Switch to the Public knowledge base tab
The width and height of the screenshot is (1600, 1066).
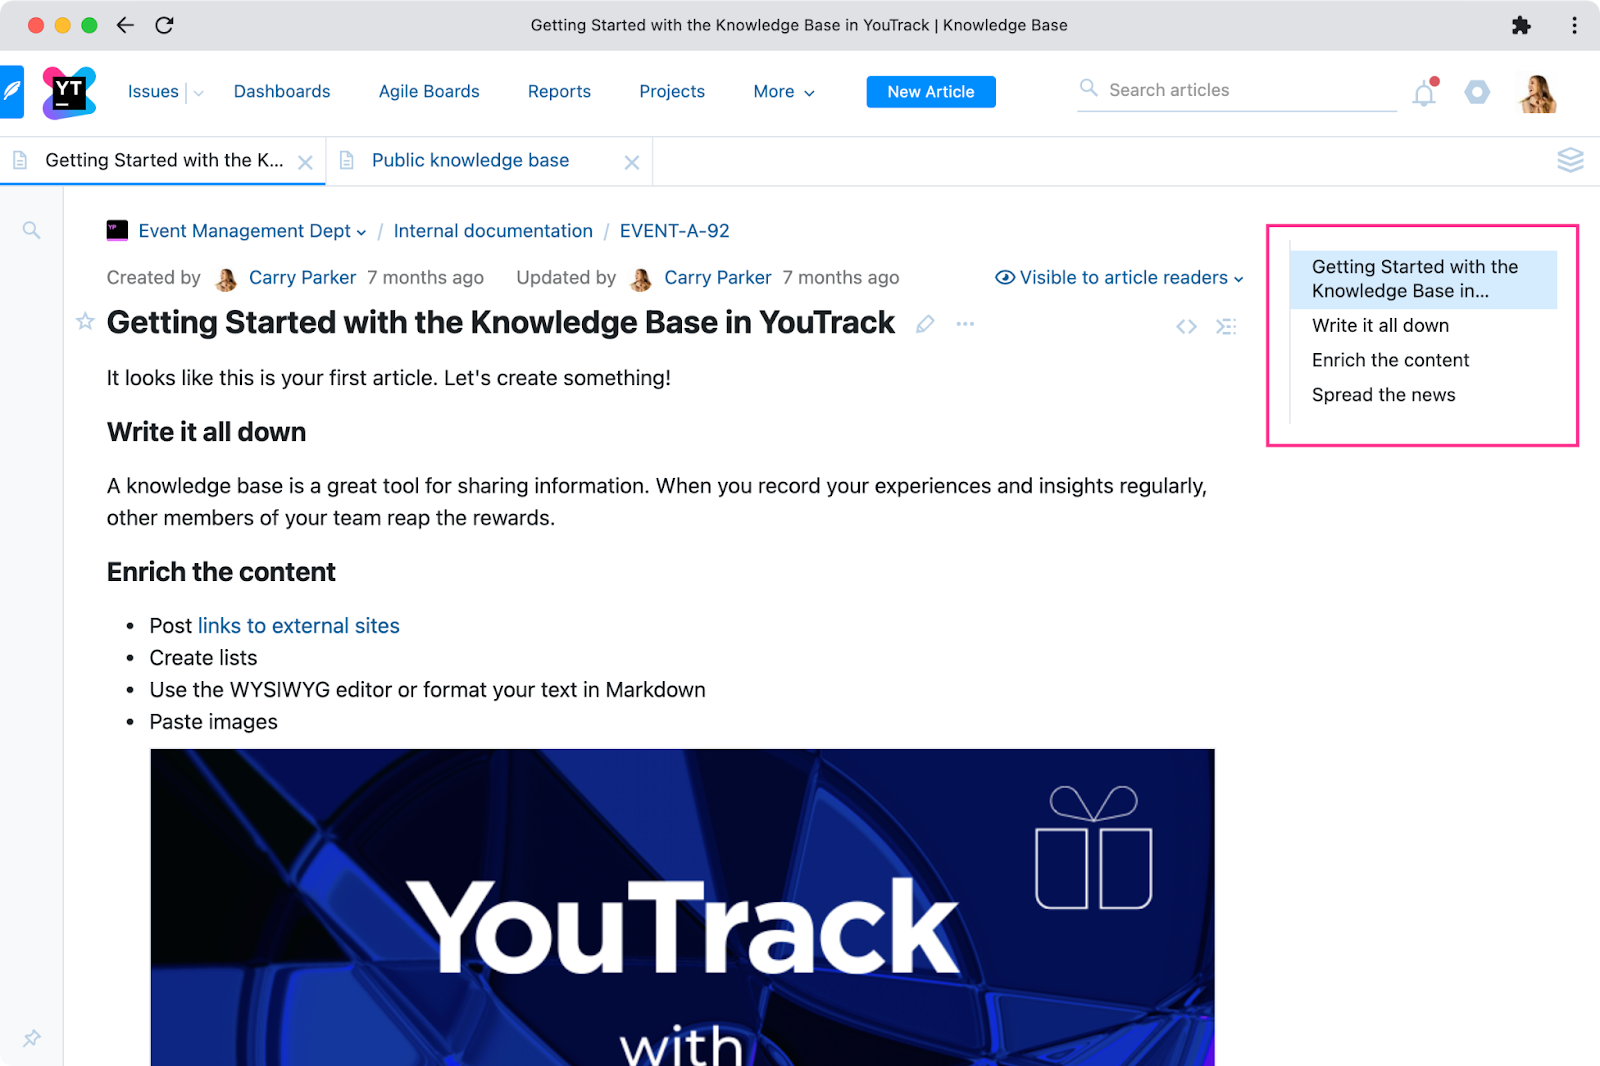pyautogui.click(x=470, y=161)
